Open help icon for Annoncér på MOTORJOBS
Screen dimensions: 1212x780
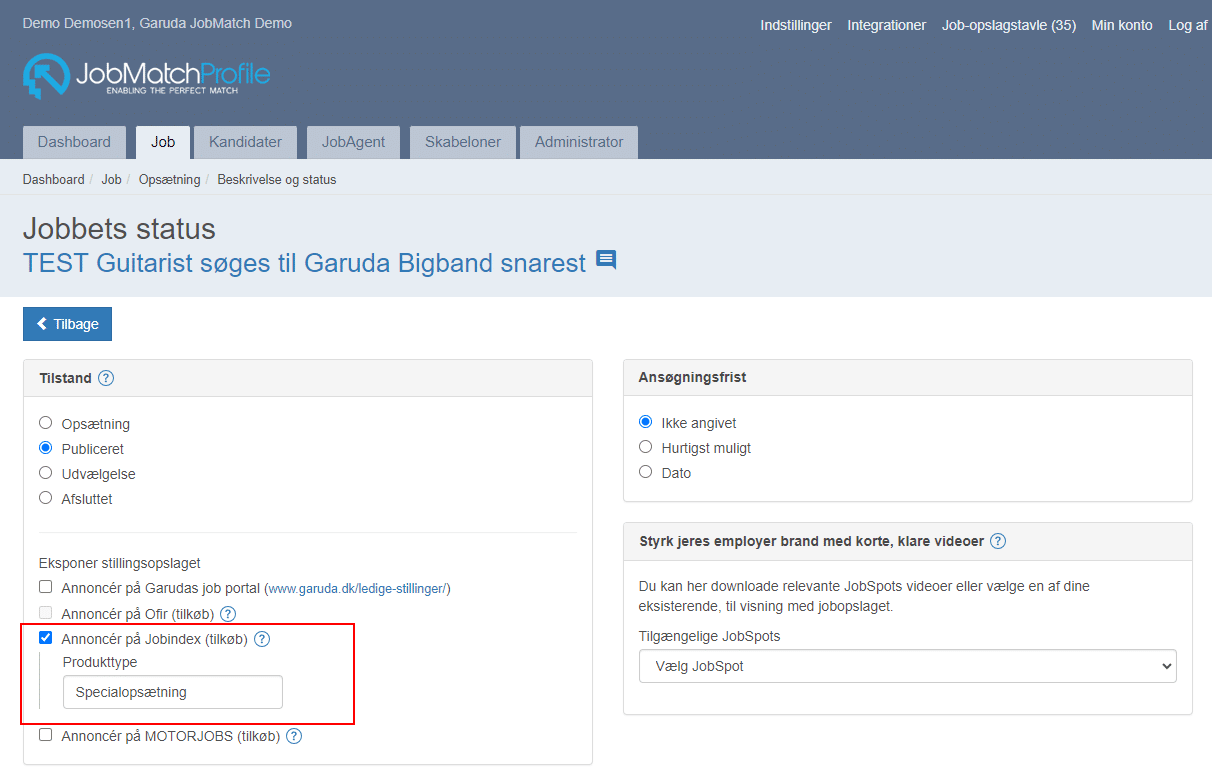[294, 736]
